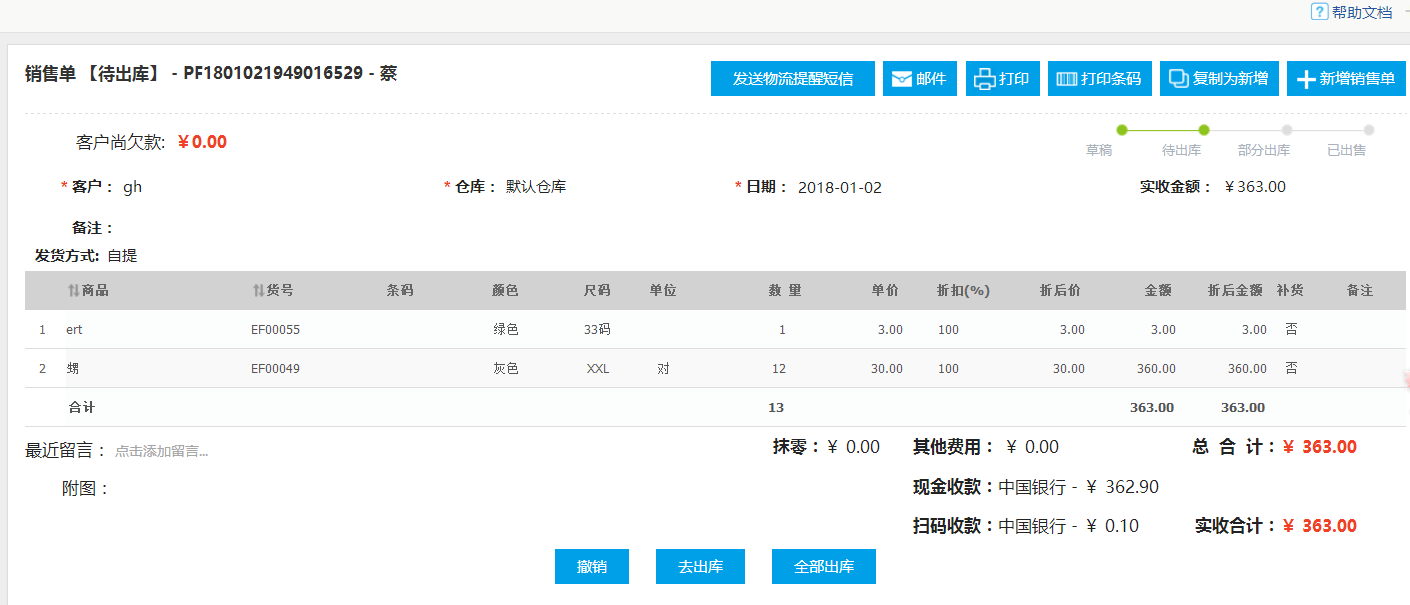Click the 全部出库 button
Image resolution: width=1410 pixels, height=605 pixels.
click(824, 566)
